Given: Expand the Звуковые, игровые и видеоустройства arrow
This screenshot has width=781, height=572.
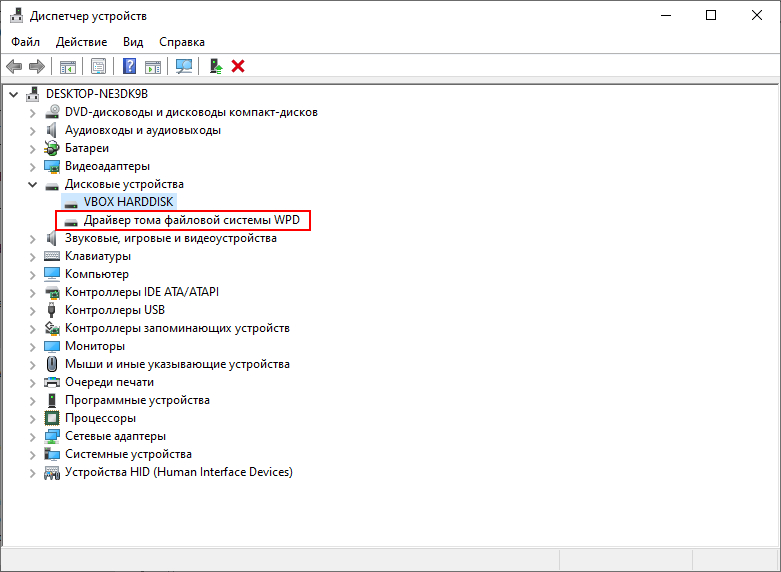Looking at the screenshot, I should click(33, 239).
